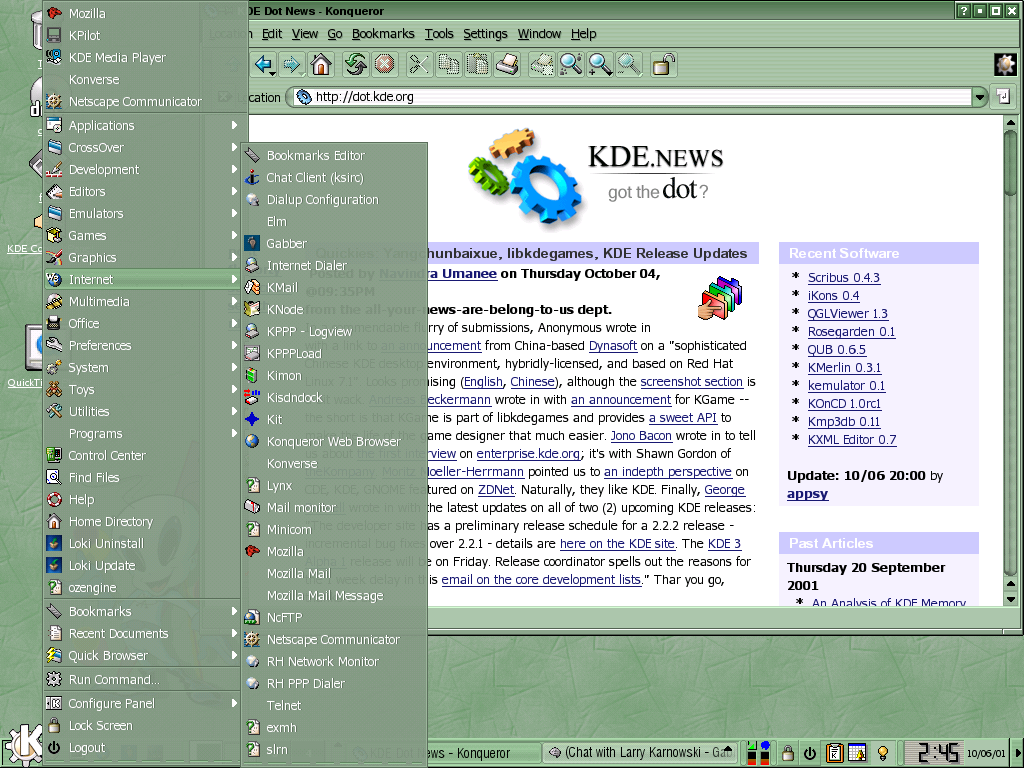1024x768 pixels.
Task: Choose Run Command... in K menu
Action: (x=142, y=679)
